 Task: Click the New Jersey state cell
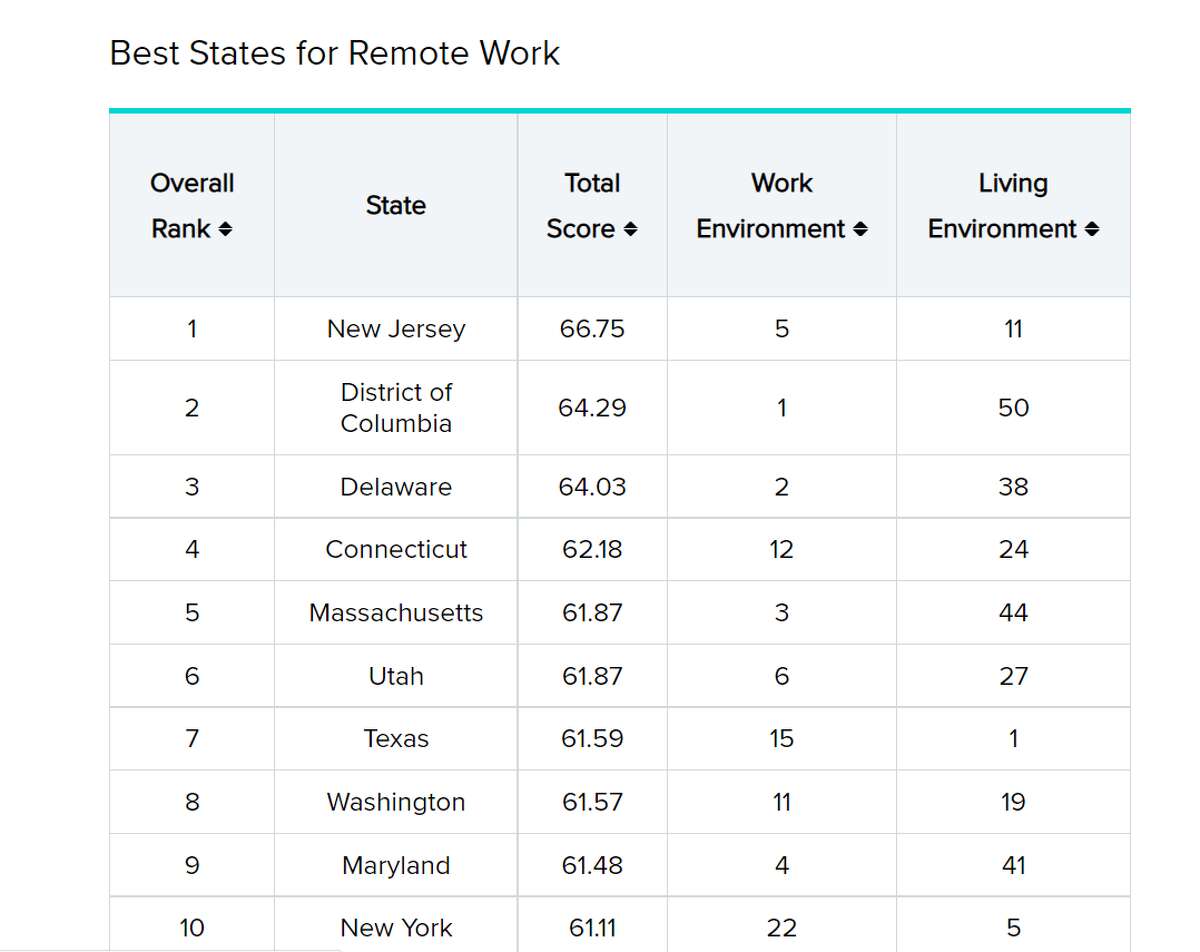pyautogui.click(x=396, y=329)
